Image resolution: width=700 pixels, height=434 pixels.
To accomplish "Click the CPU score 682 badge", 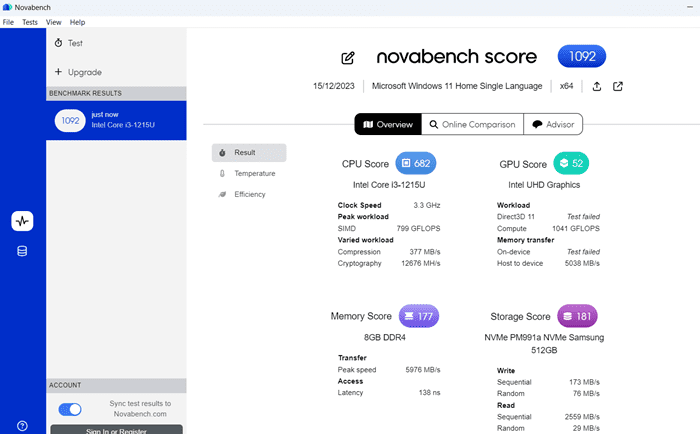I will click(x=416, y=163).
